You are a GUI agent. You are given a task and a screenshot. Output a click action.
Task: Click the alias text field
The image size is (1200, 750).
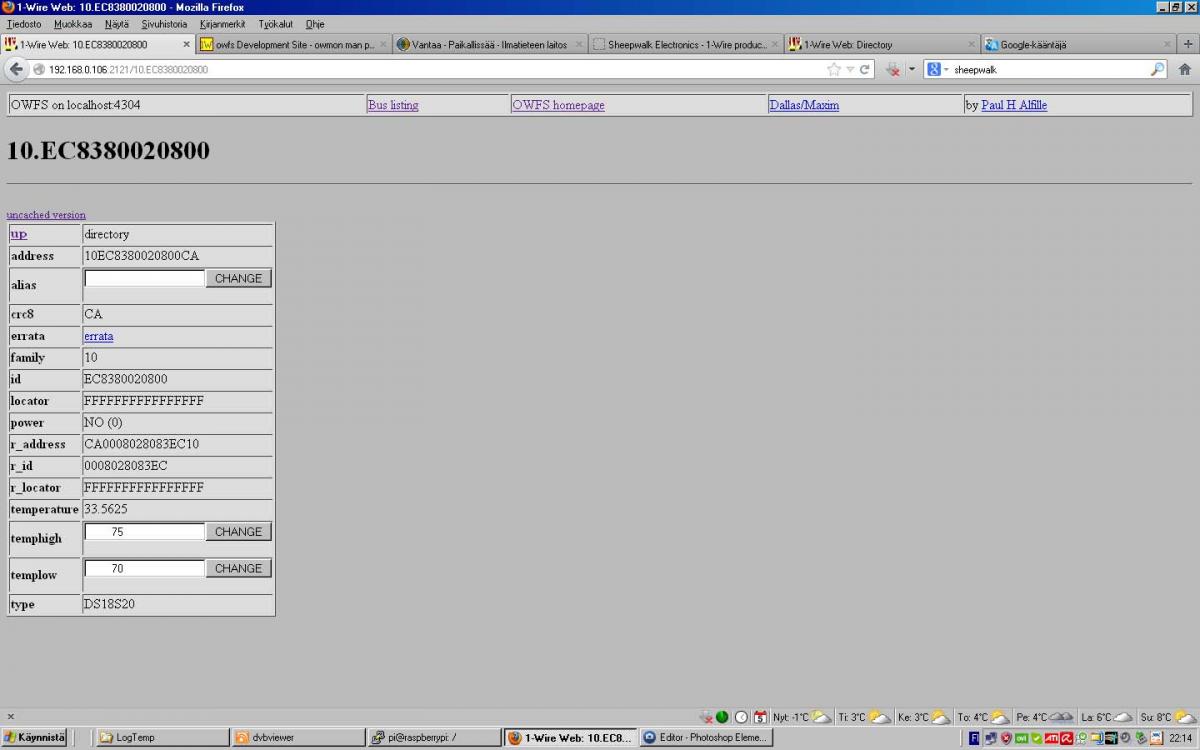[145, 278]
